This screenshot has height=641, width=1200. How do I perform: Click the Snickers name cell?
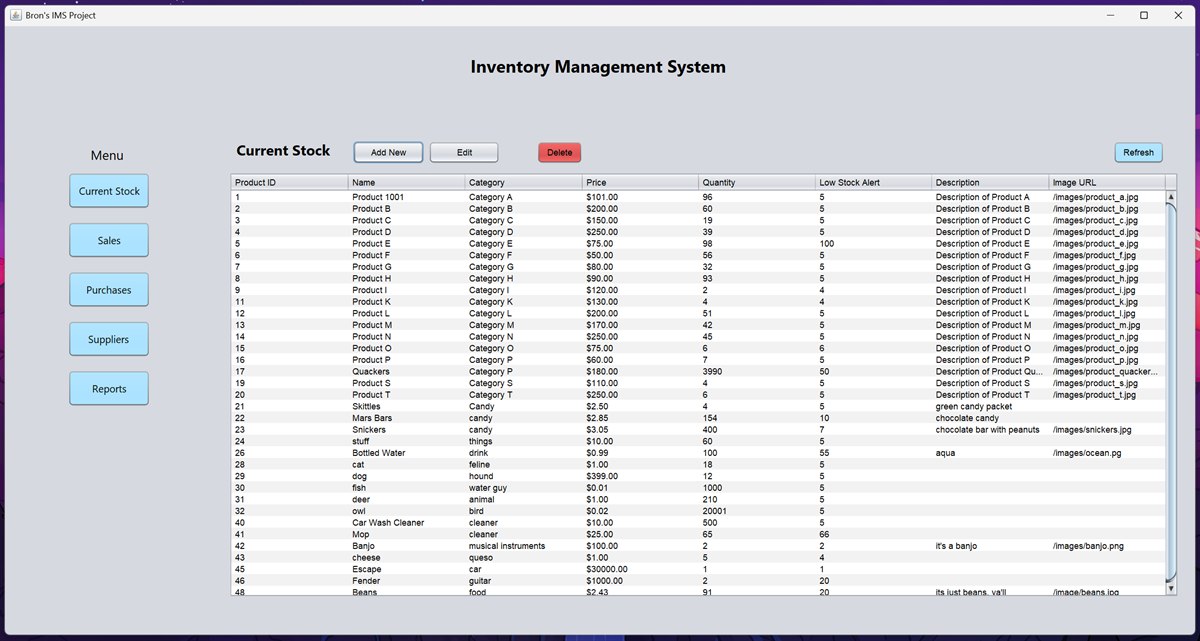click(x=406, y=429)
